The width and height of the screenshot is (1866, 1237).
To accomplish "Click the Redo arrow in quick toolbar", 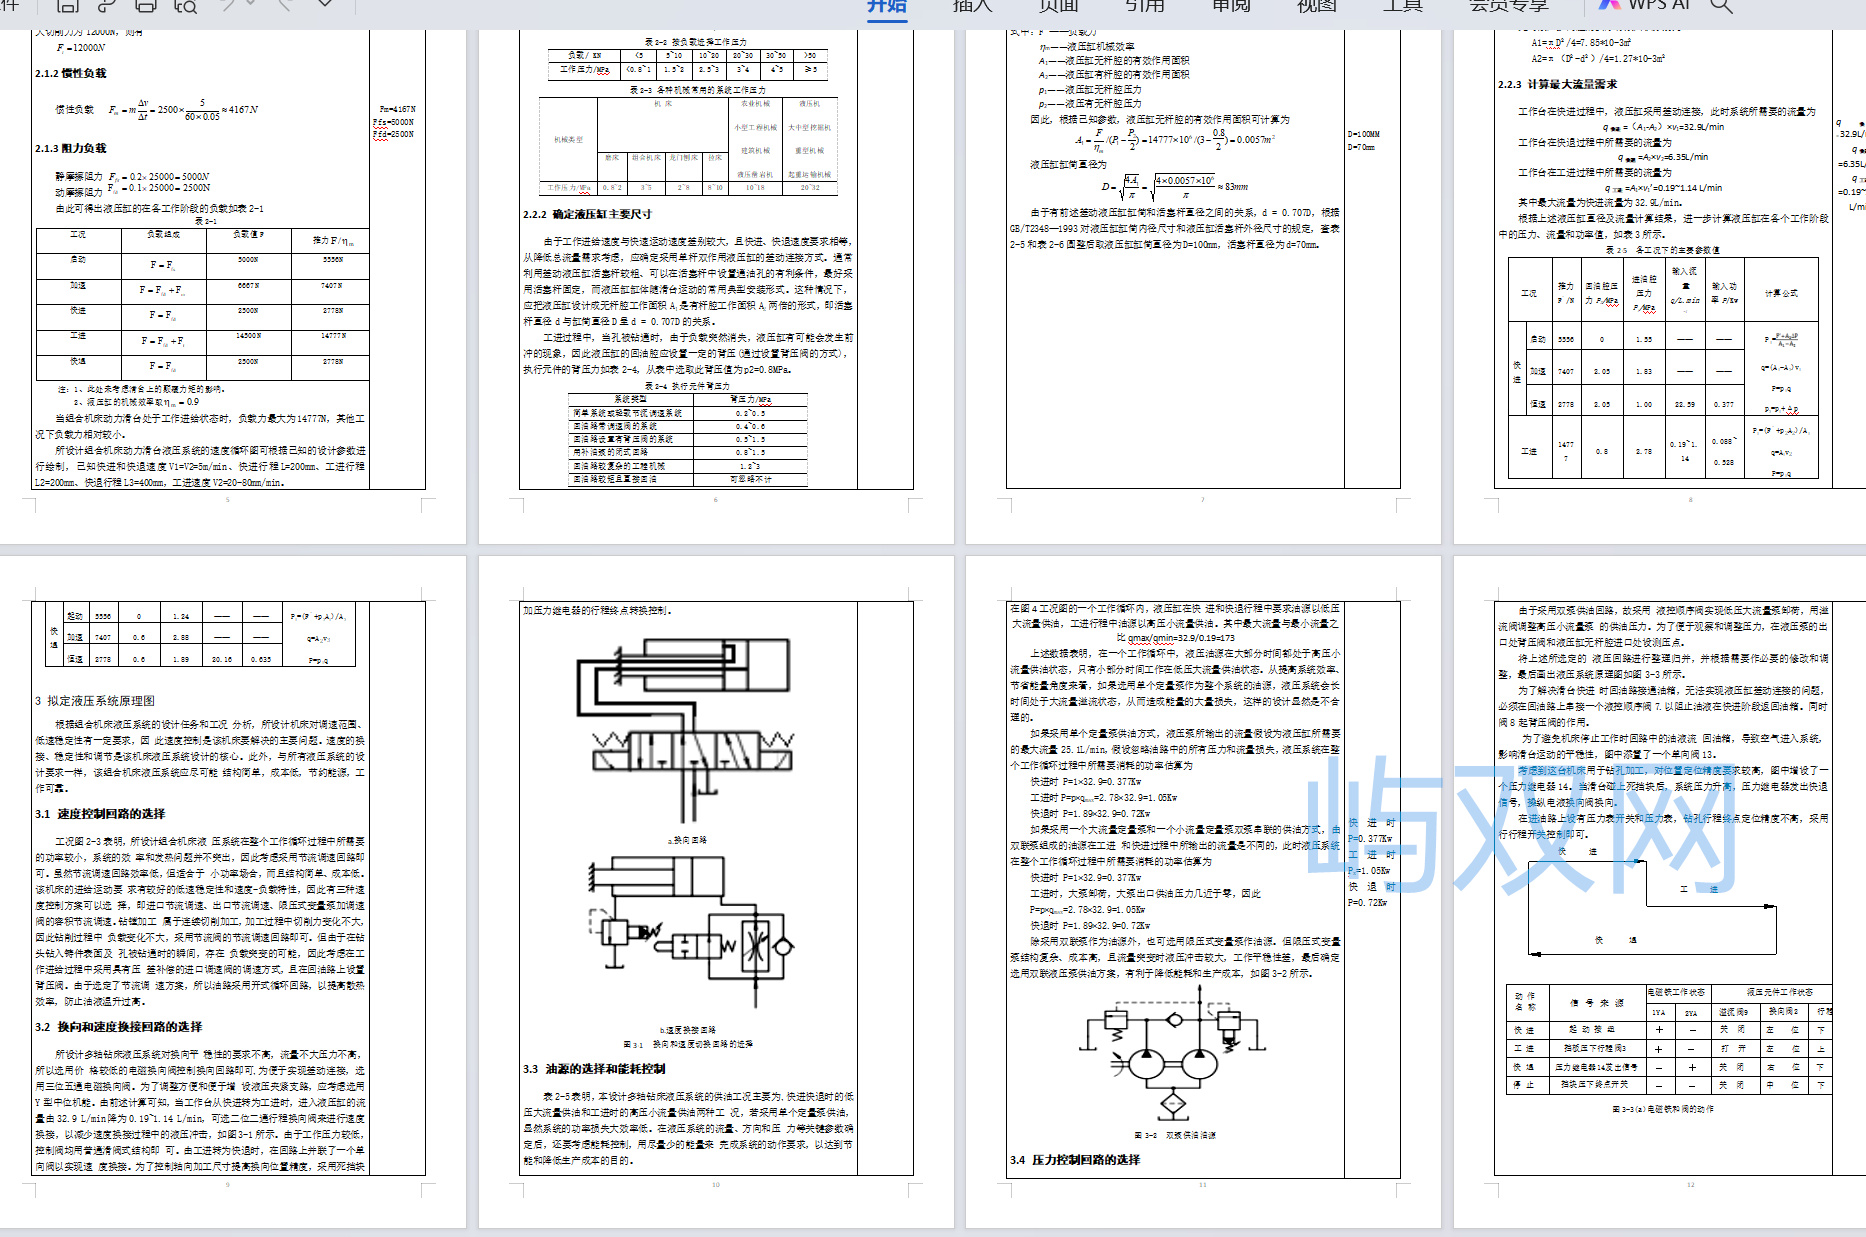I will coord(285,5).
